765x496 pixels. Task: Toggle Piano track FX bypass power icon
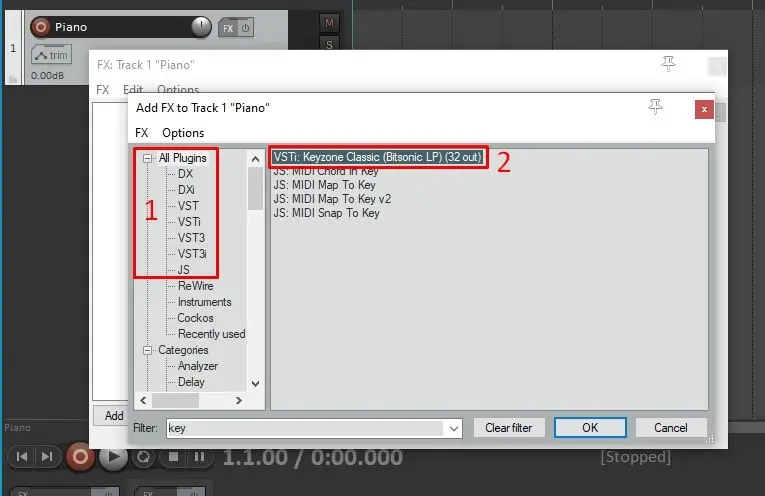(x=245, y=28)
